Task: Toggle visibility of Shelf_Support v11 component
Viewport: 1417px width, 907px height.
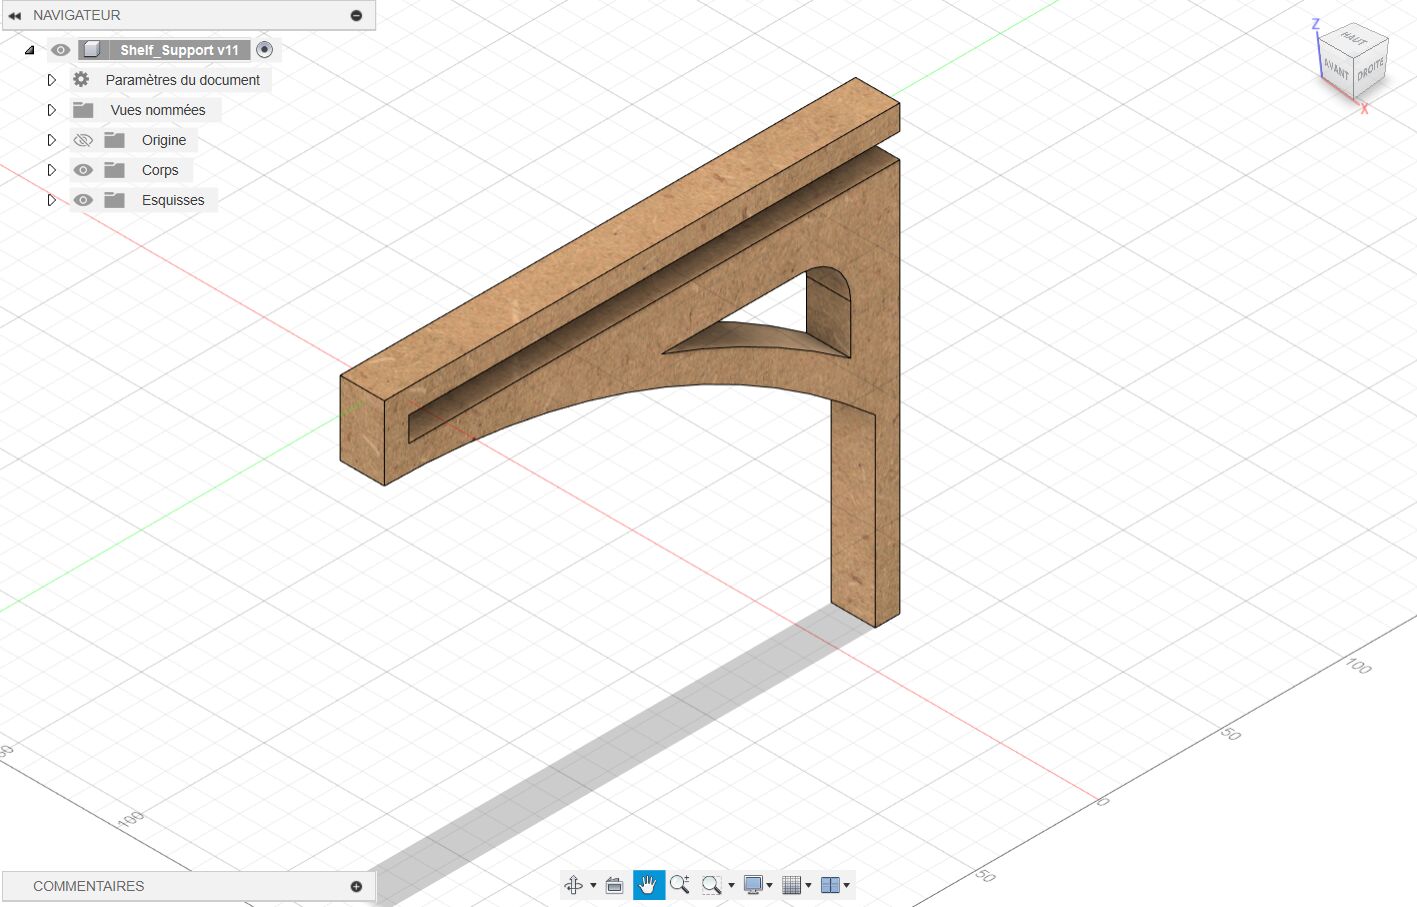Action: (x=61, y=50)
